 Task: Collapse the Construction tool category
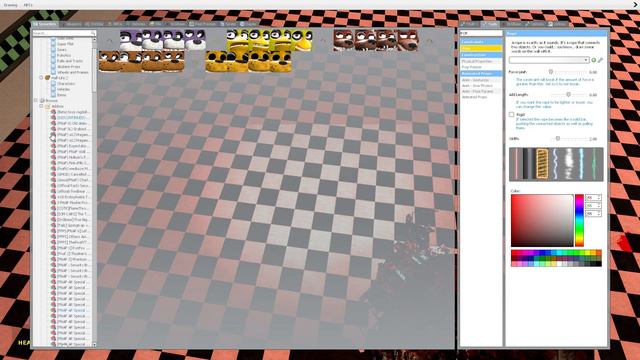coord(481,55)
